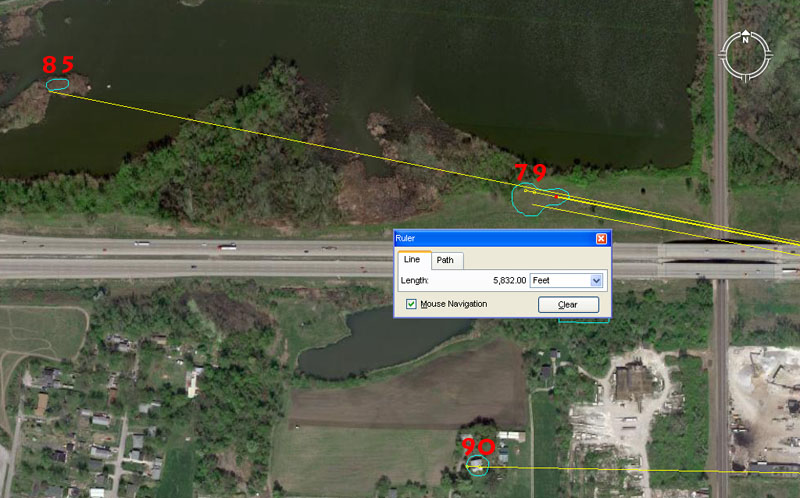
Task: Click the Mouse Navigation label text
Action: pos(454,304)
